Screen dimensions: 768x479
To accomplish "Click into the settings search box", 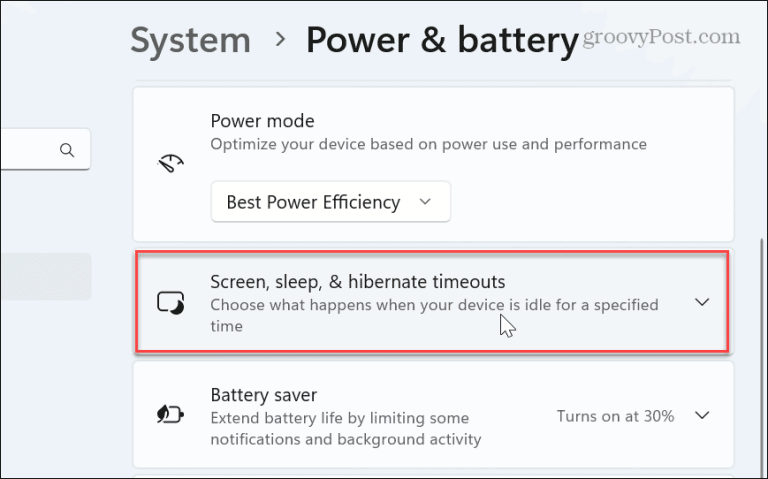I will [45, 149].
